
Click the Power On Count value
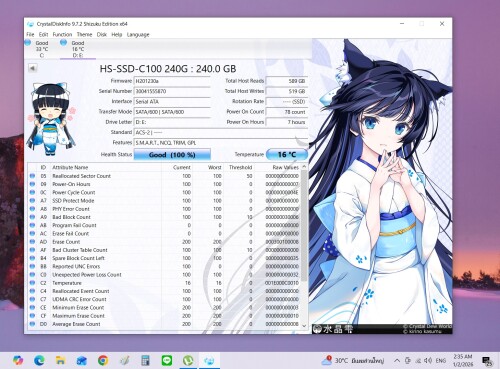point(287,112)
